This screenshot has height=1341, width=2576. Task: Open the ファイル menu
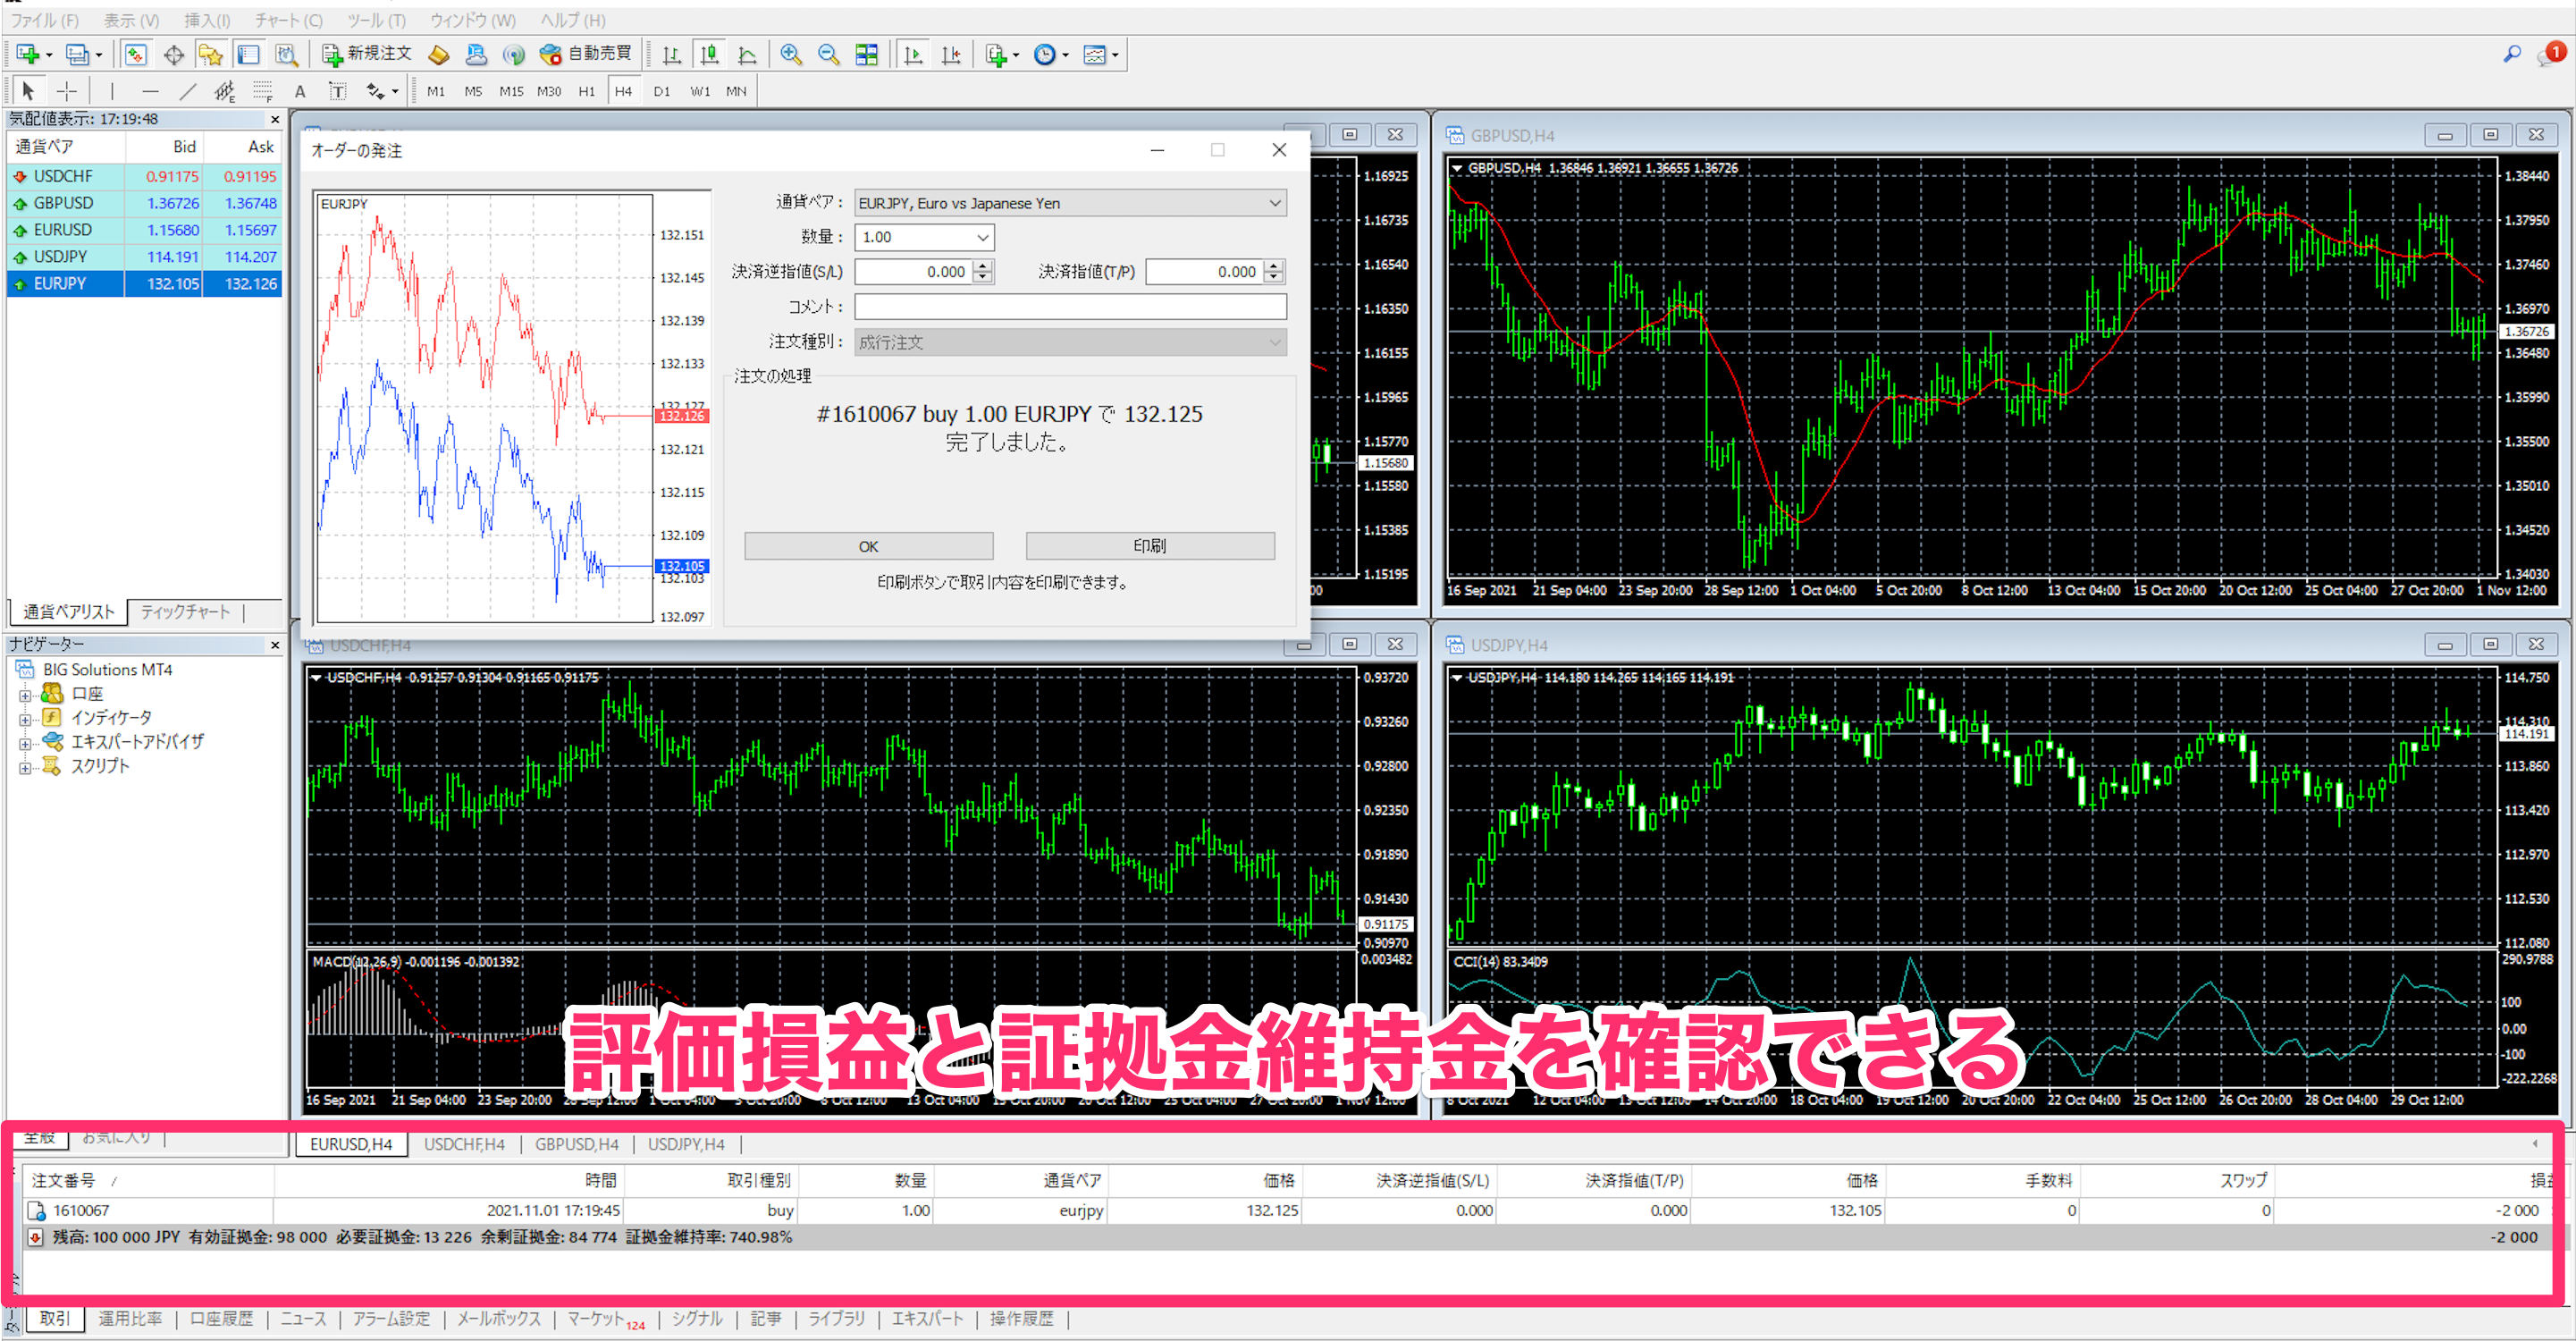coord(44,20)
